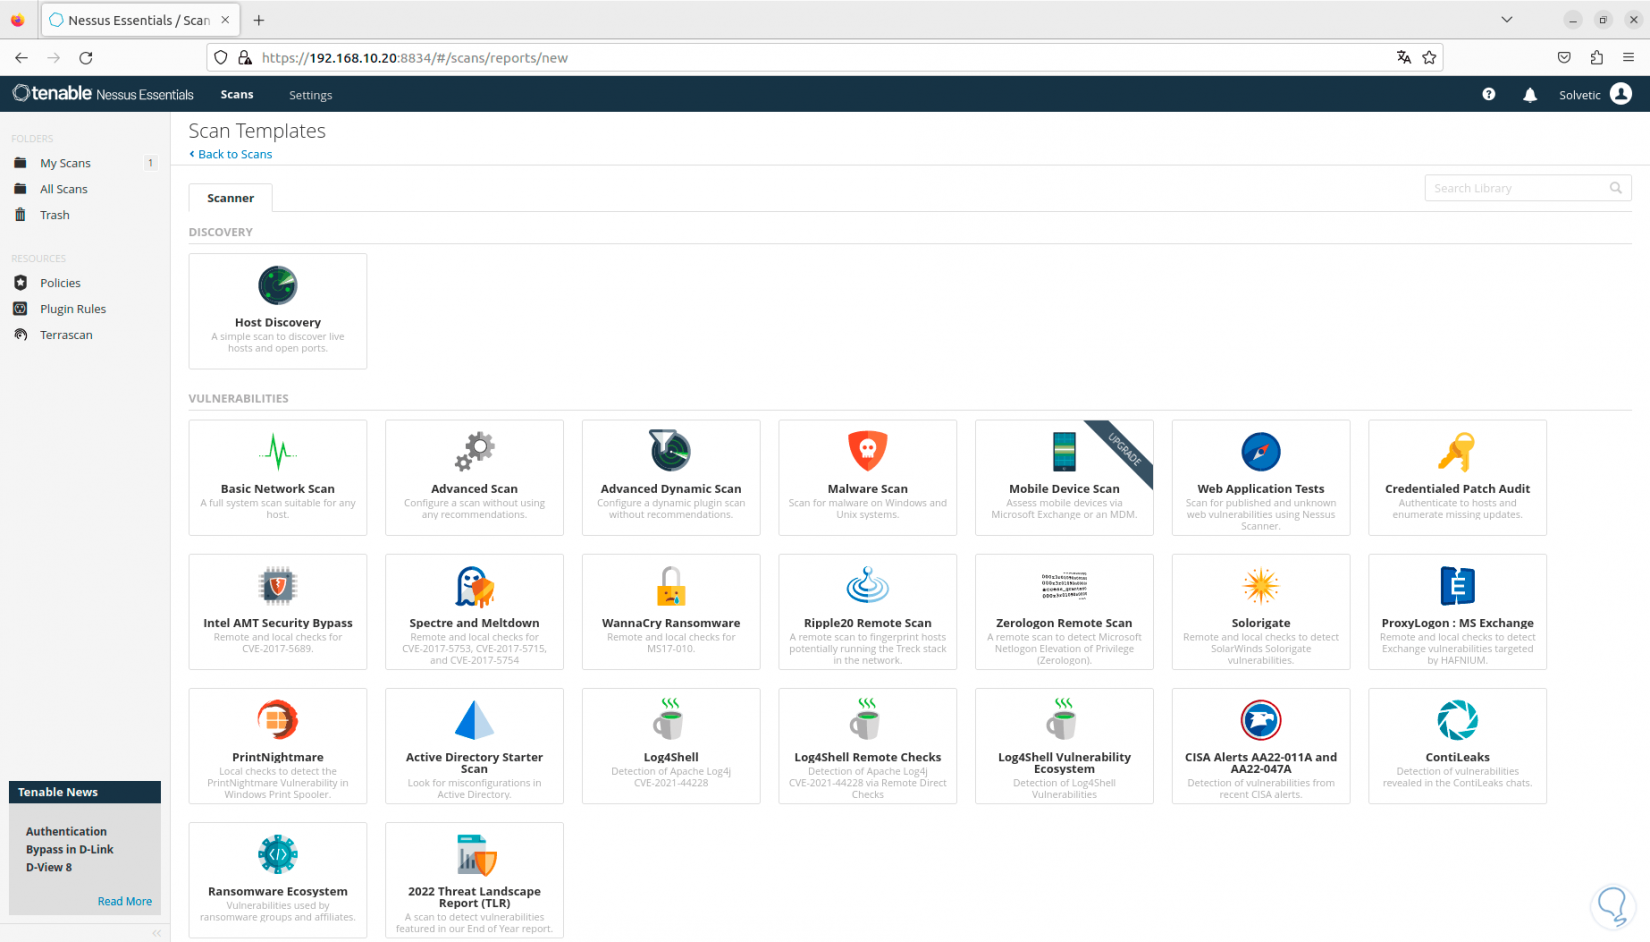1650x942 pixels.
Task: Open the Advanced Dynamic Scan icon
Action: point(671,451)
